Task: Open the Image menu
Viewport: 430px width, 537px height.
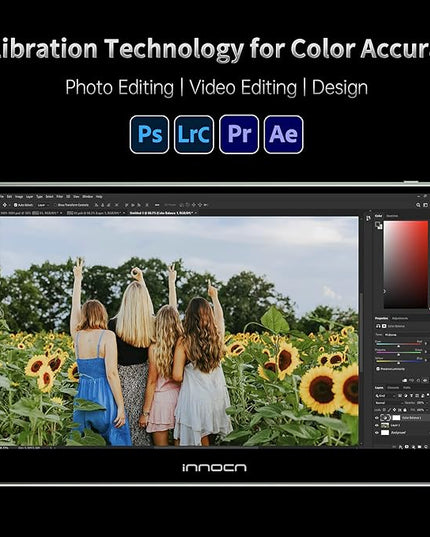Action: point(19,197)
